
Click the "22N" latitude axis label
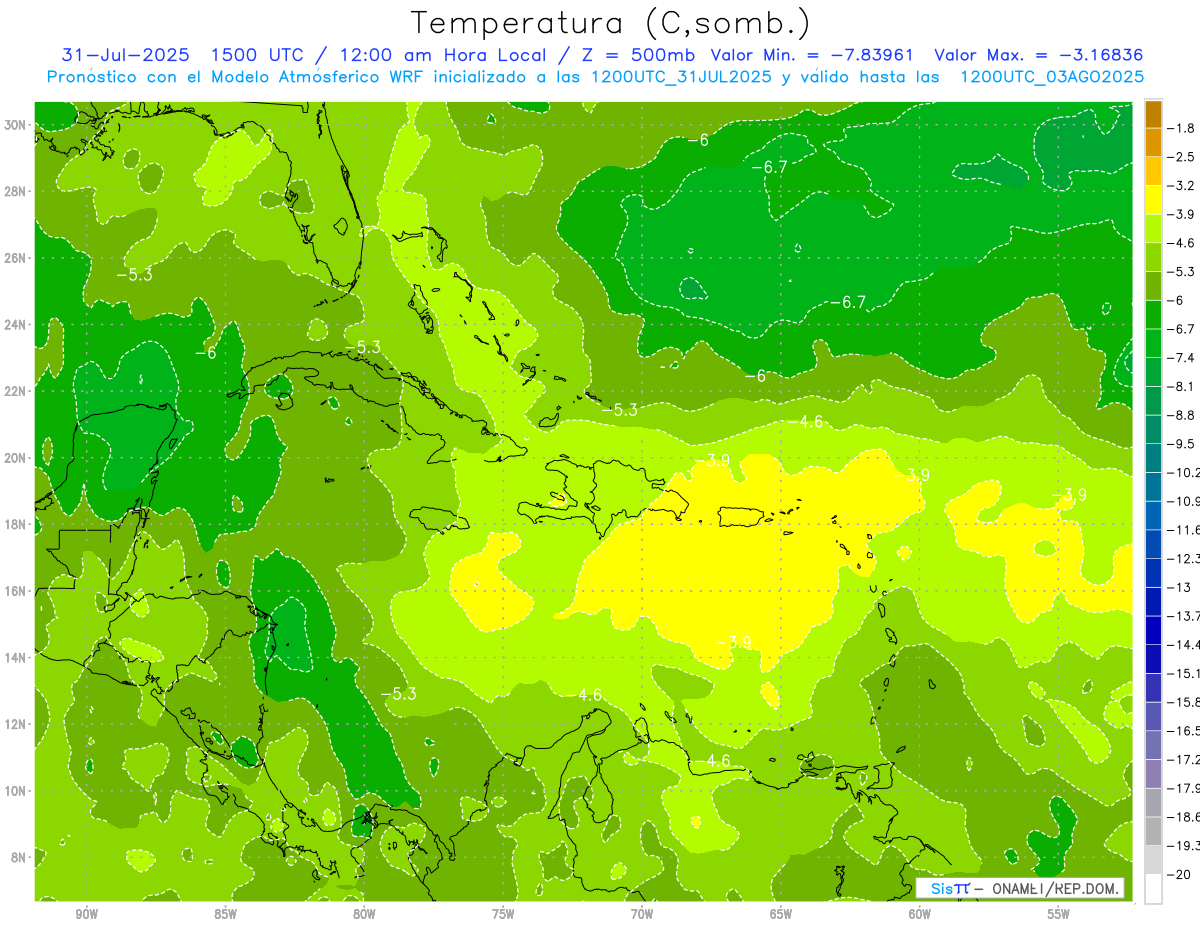[x=15, y=391]
